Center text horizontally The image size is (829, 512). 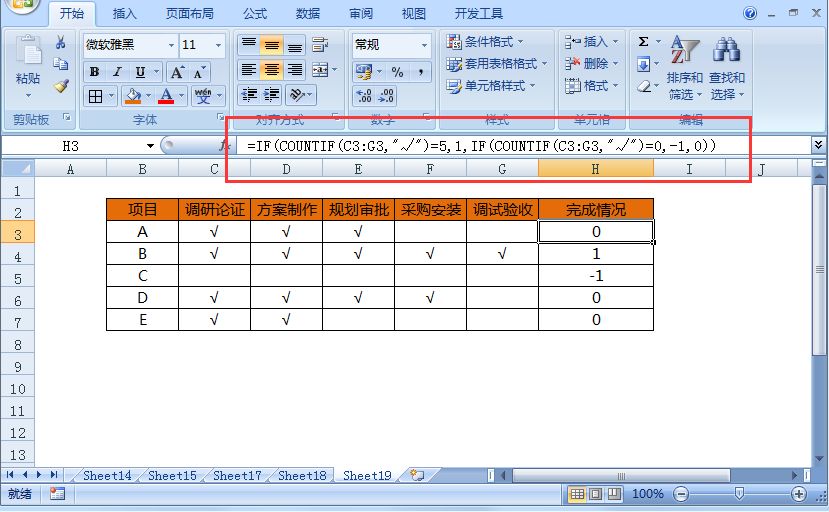272,69
